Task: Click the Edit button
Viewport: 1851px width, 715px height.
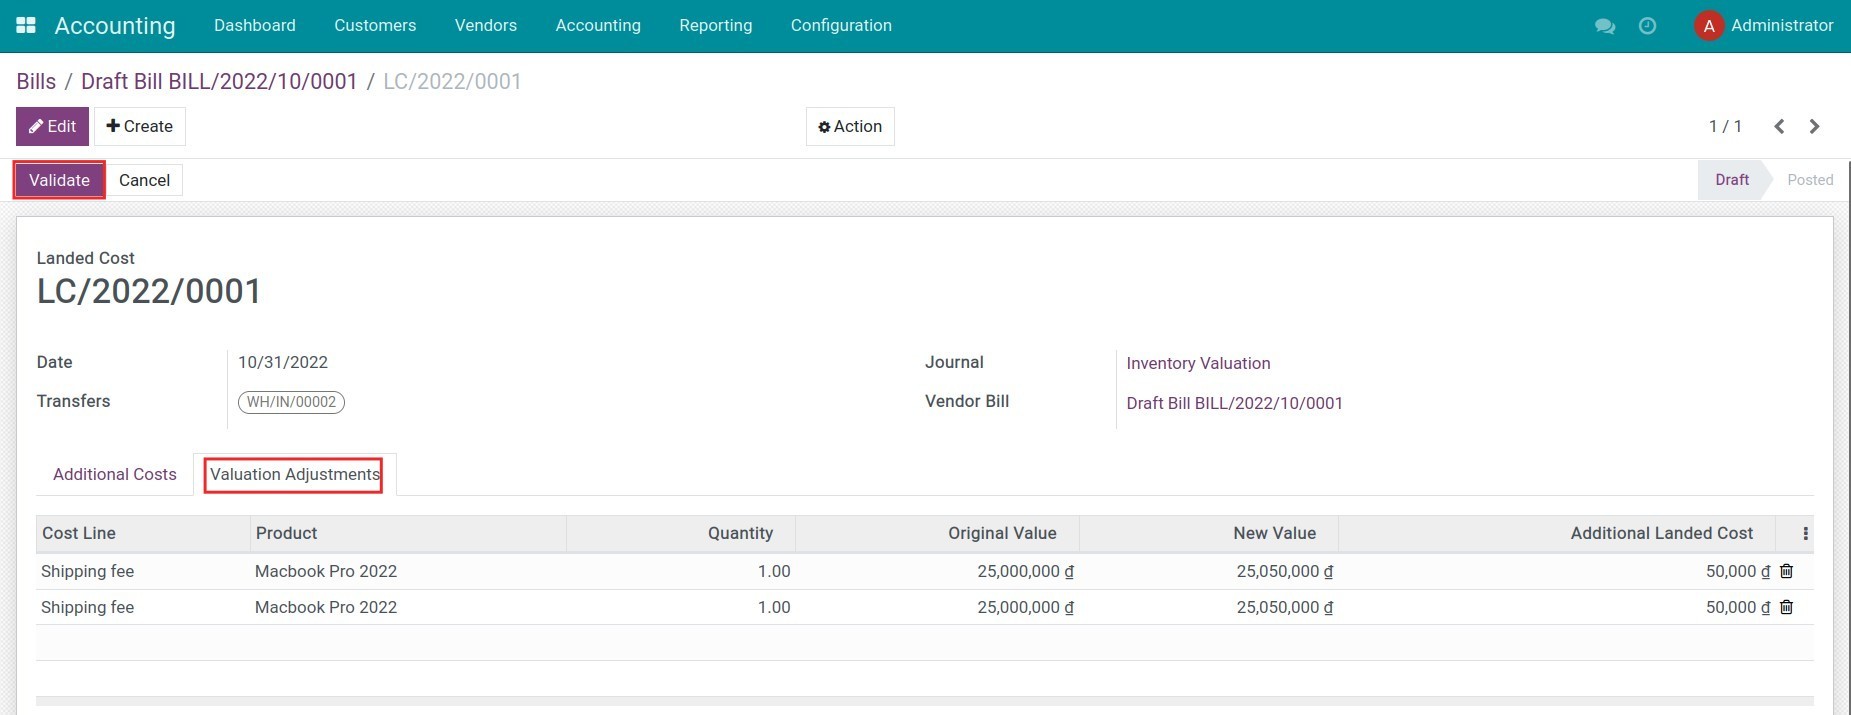Action: click(52, 126)
